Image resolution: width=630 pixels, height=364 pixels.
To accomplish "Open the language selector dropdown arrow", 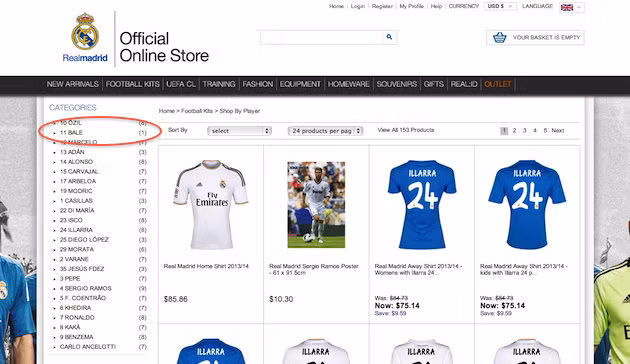I will click(x=579, y=7).
